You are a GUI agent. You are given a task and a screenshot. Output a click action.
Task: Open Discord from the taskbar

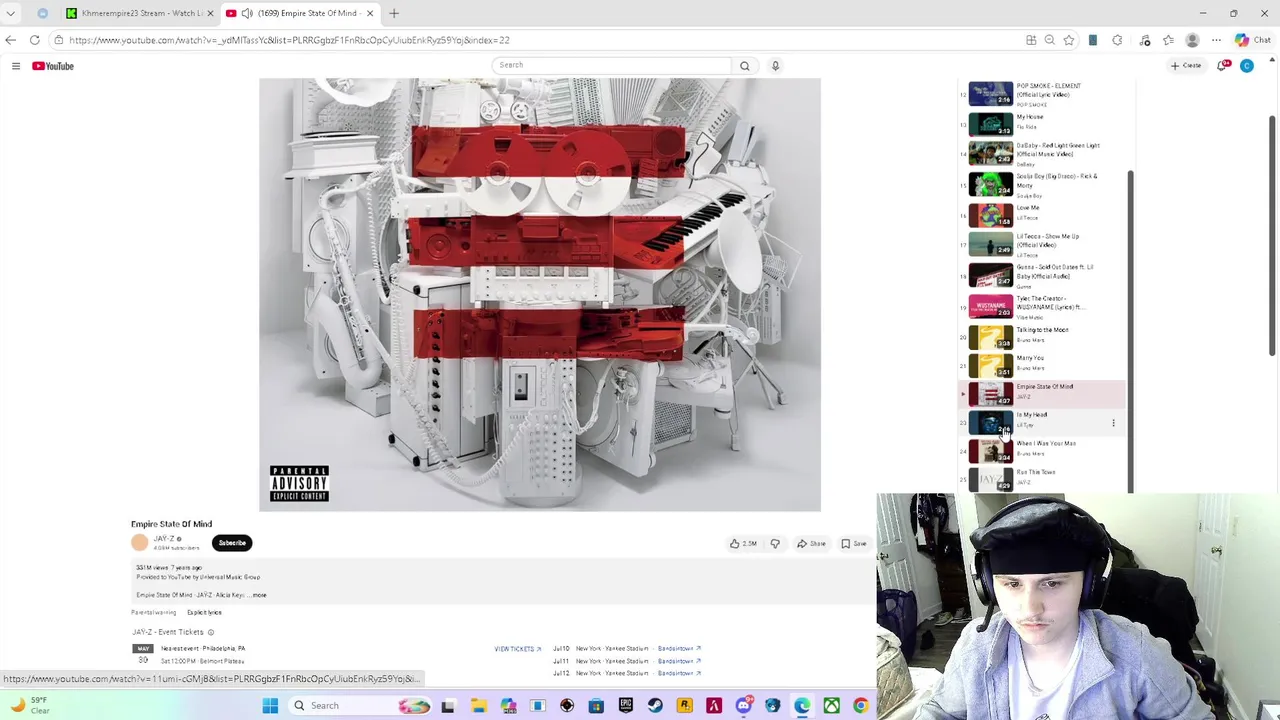743,706
